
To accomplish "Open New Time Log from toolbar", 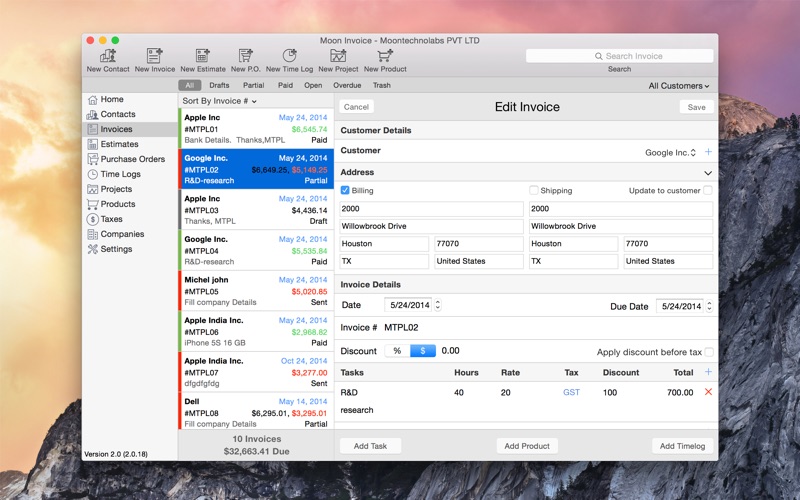I will [x=289, y=56].
